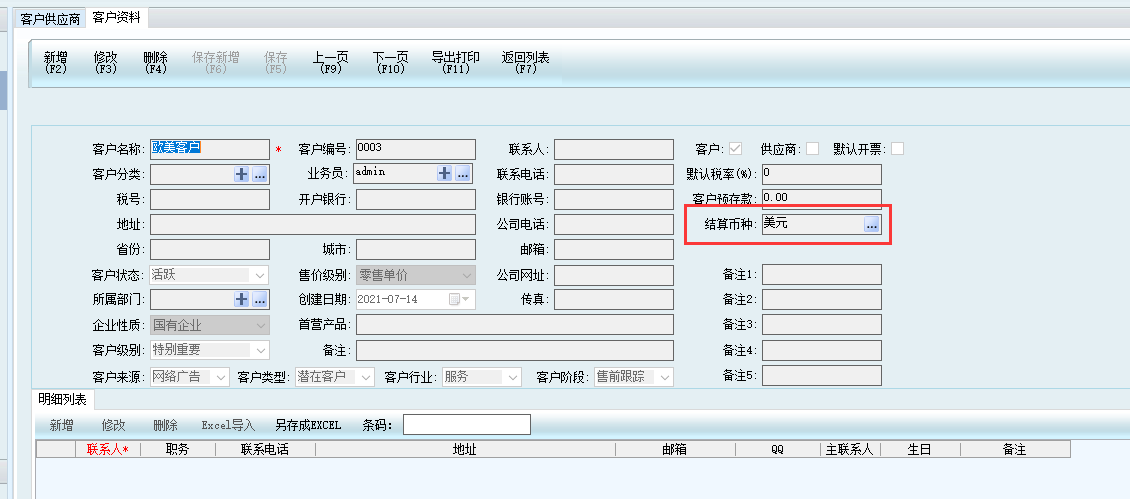Open the 客户分类 ellipsis browse button
Screen dimensions: 1130x499
pos(260,174)
